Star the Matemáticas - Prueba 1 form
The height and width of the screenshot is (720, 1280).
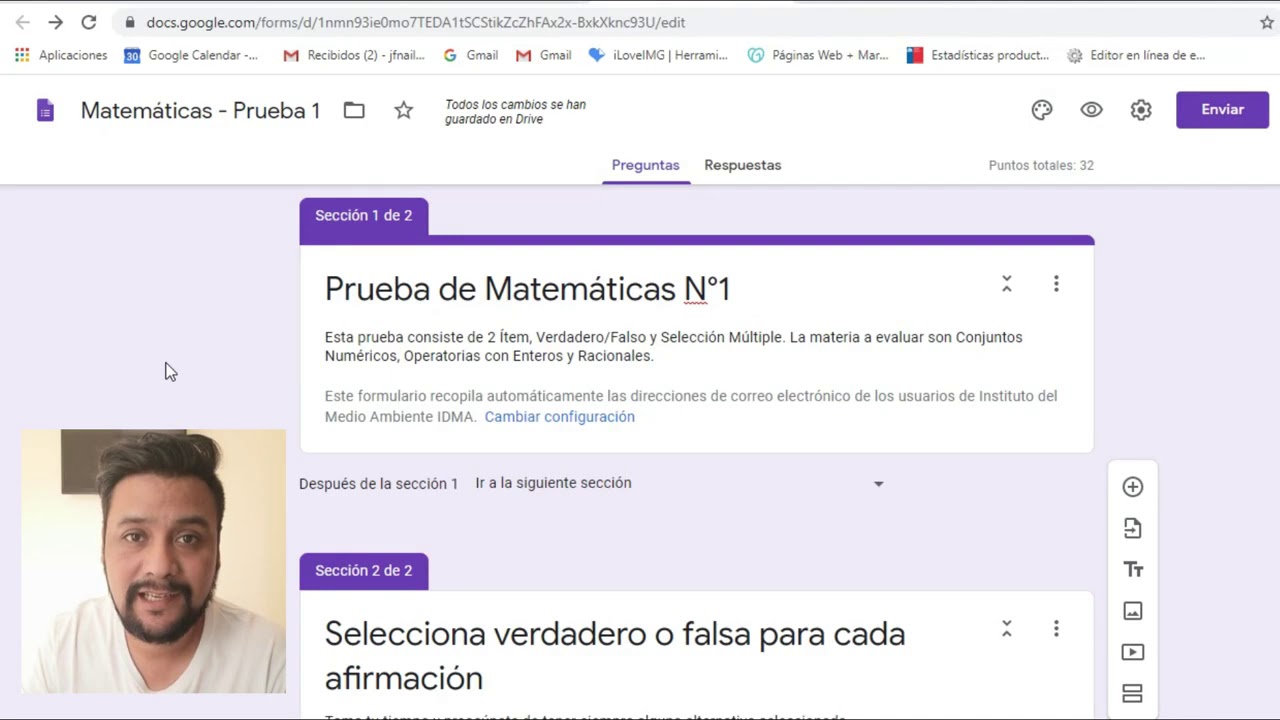pos(403,110)
